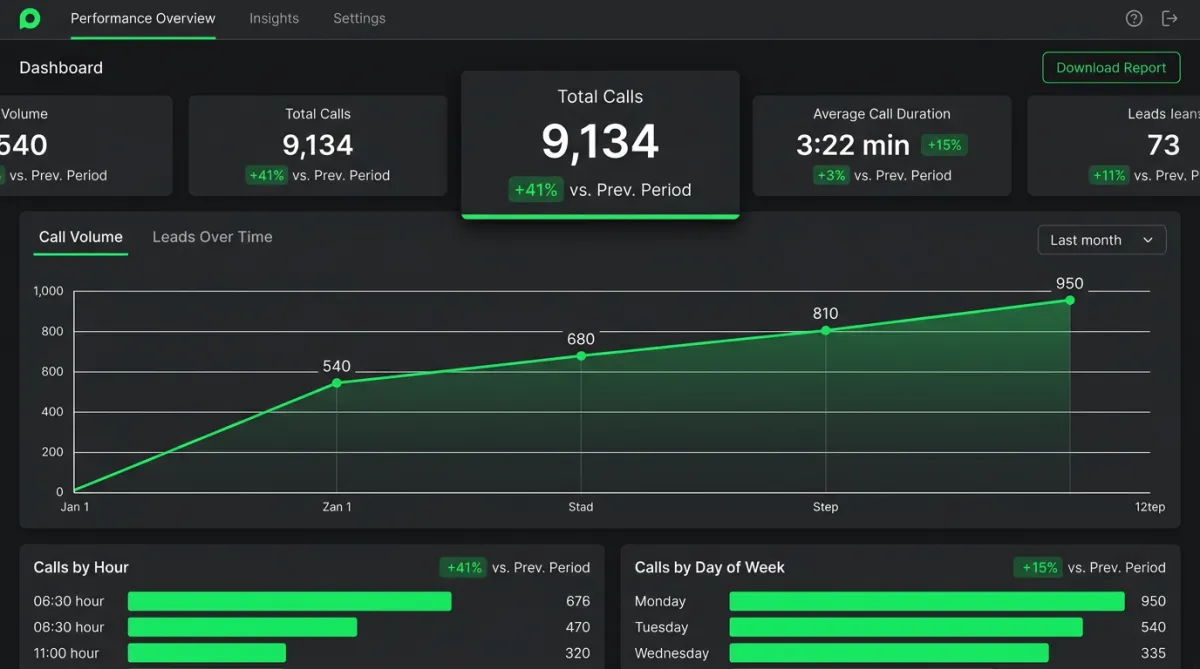Click the Leads card value 73
This screenshot has height=669, width=1200.
(x=1163, y=145)
